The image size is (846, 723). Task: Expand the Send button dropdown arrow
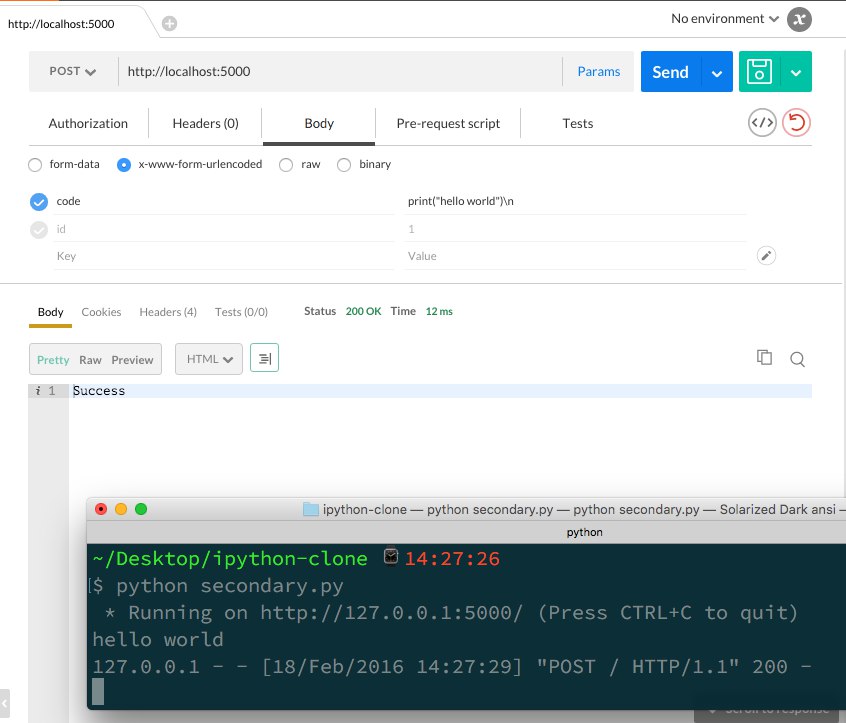(x=717, y=71)
